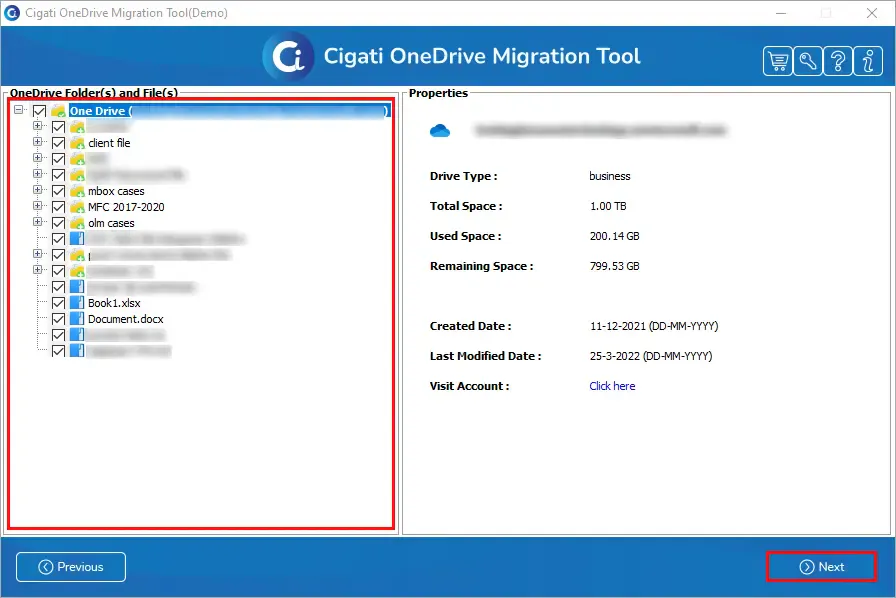Expand the olm cases folder

pyautogui.click(x=38, y=222)
